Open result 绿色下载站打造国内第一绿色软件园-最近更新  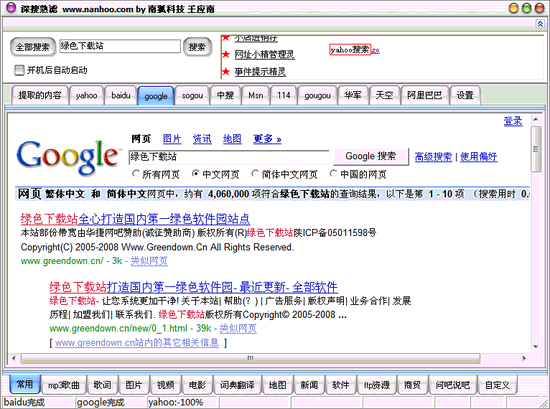coord(193,287)
